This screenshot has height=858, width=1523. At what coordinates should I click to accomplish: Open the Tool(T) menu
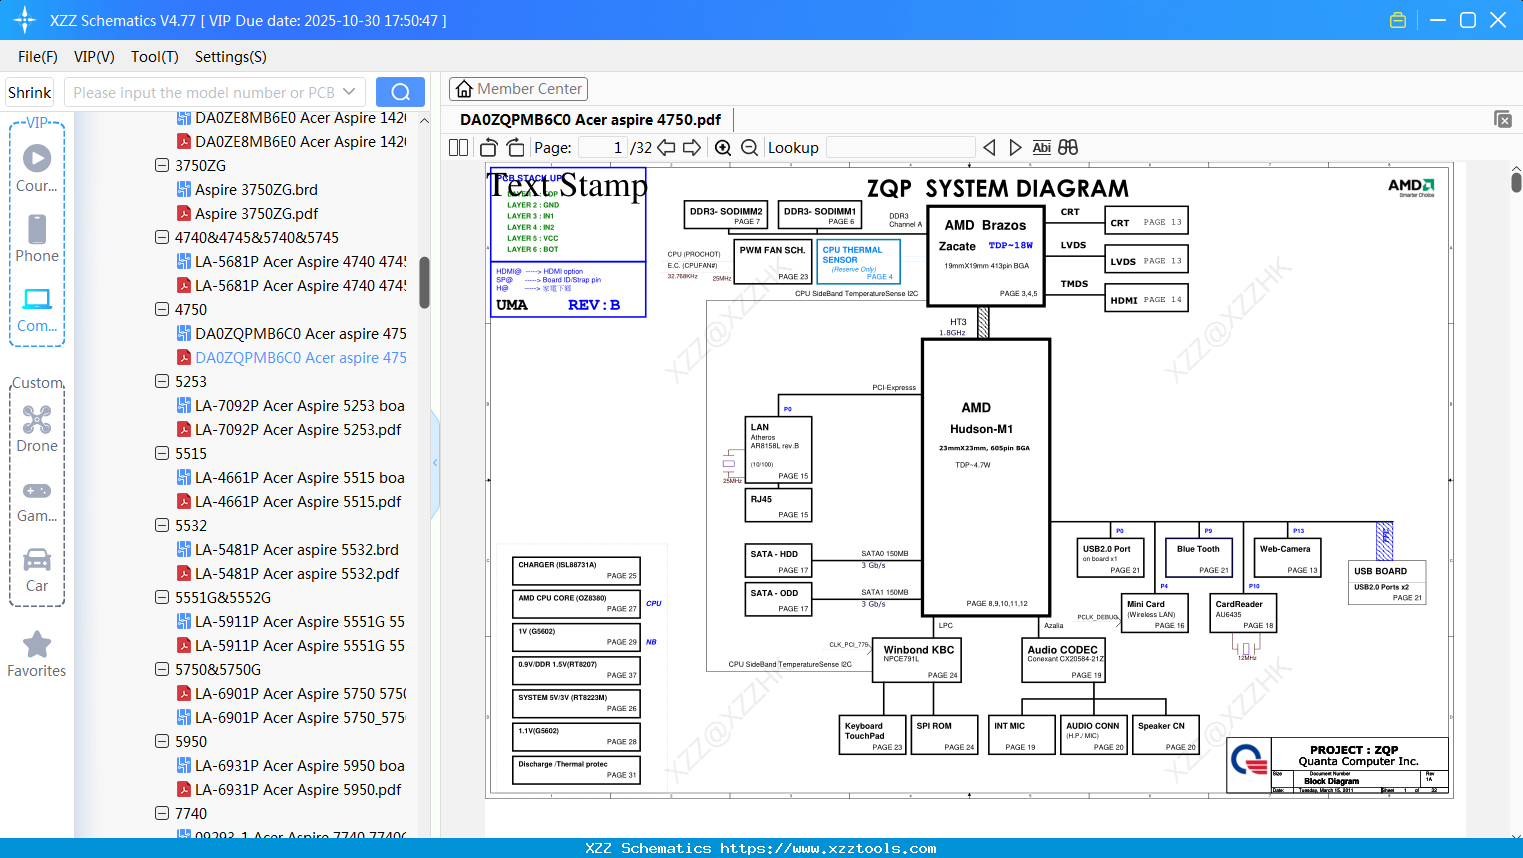coord(155,57)
